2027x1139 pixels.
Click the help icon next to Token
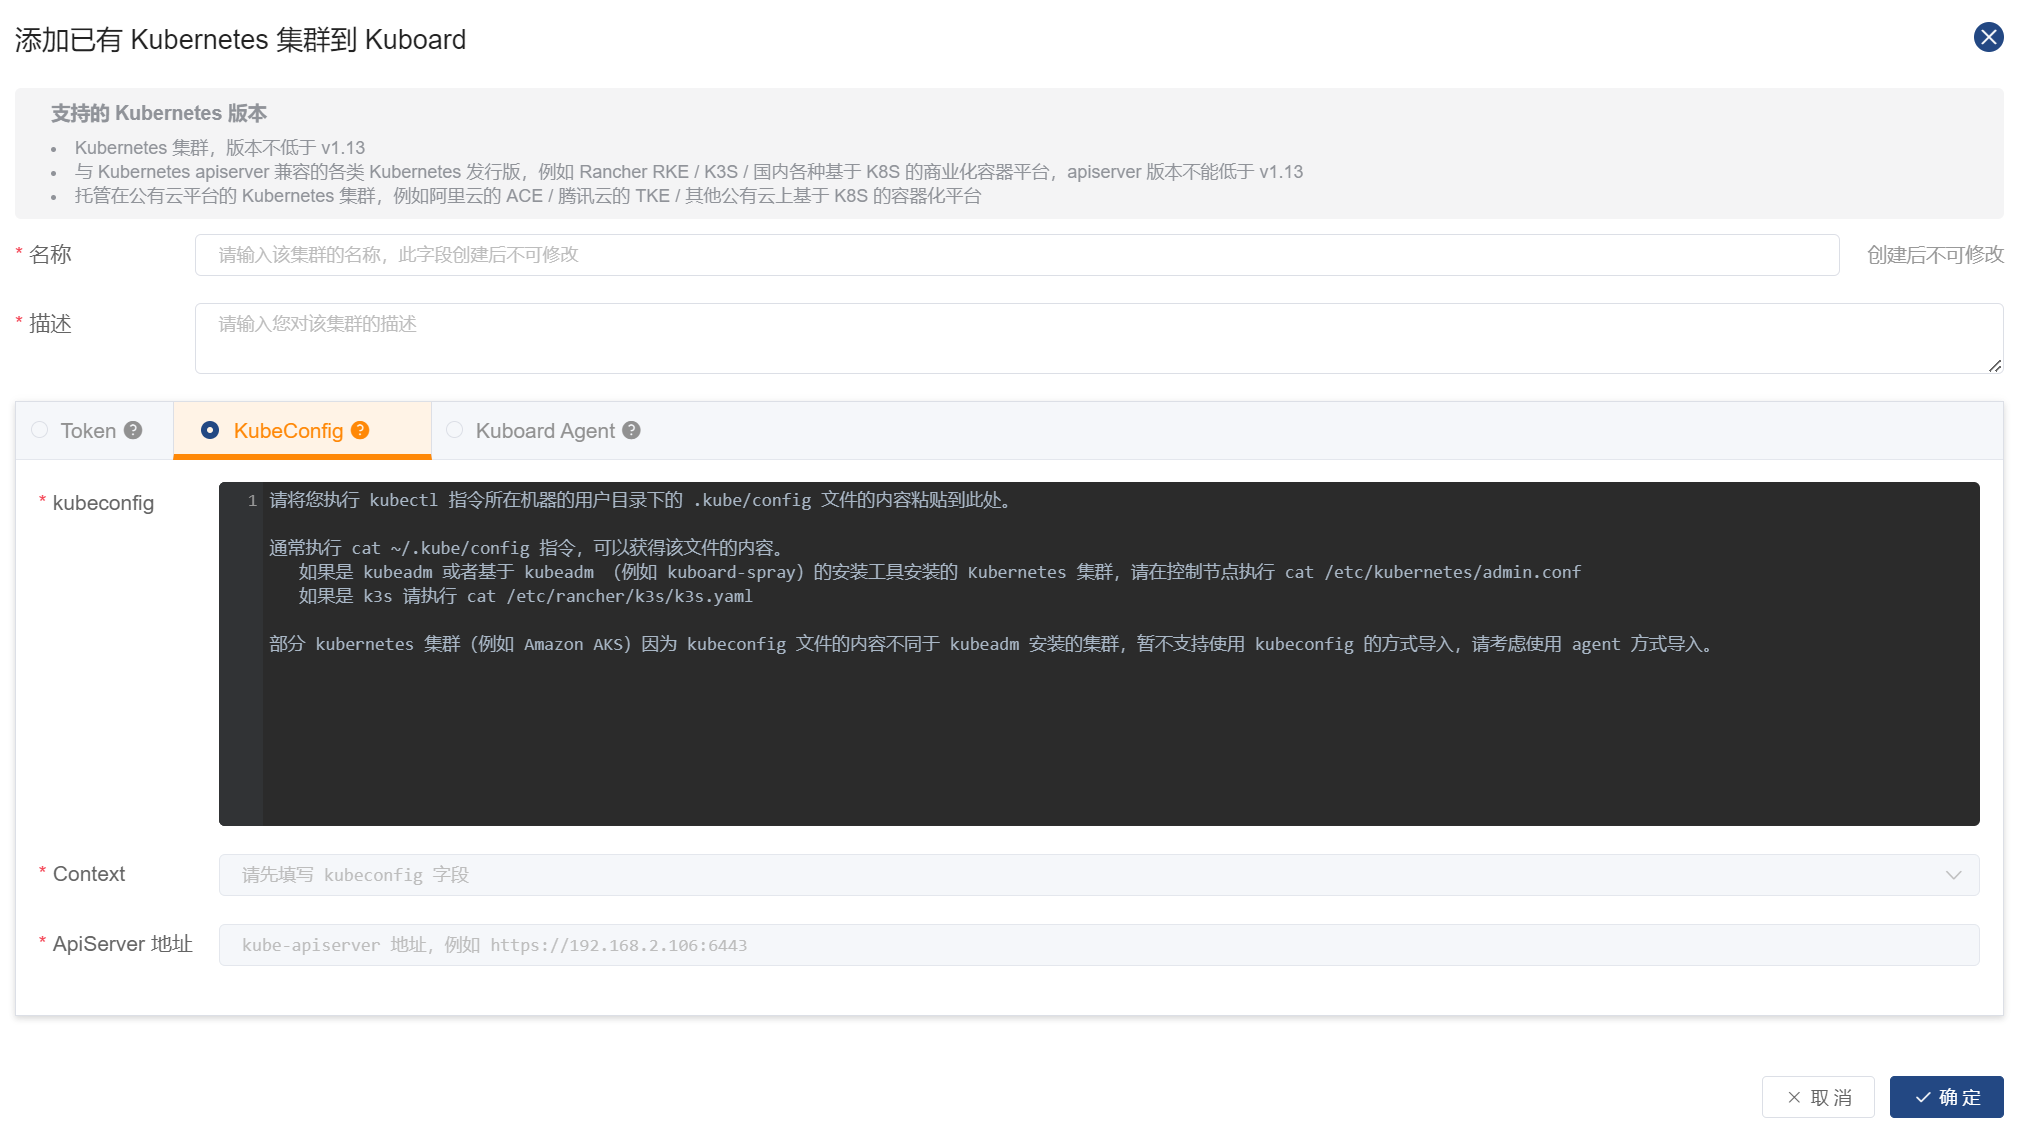coord(133,431)
